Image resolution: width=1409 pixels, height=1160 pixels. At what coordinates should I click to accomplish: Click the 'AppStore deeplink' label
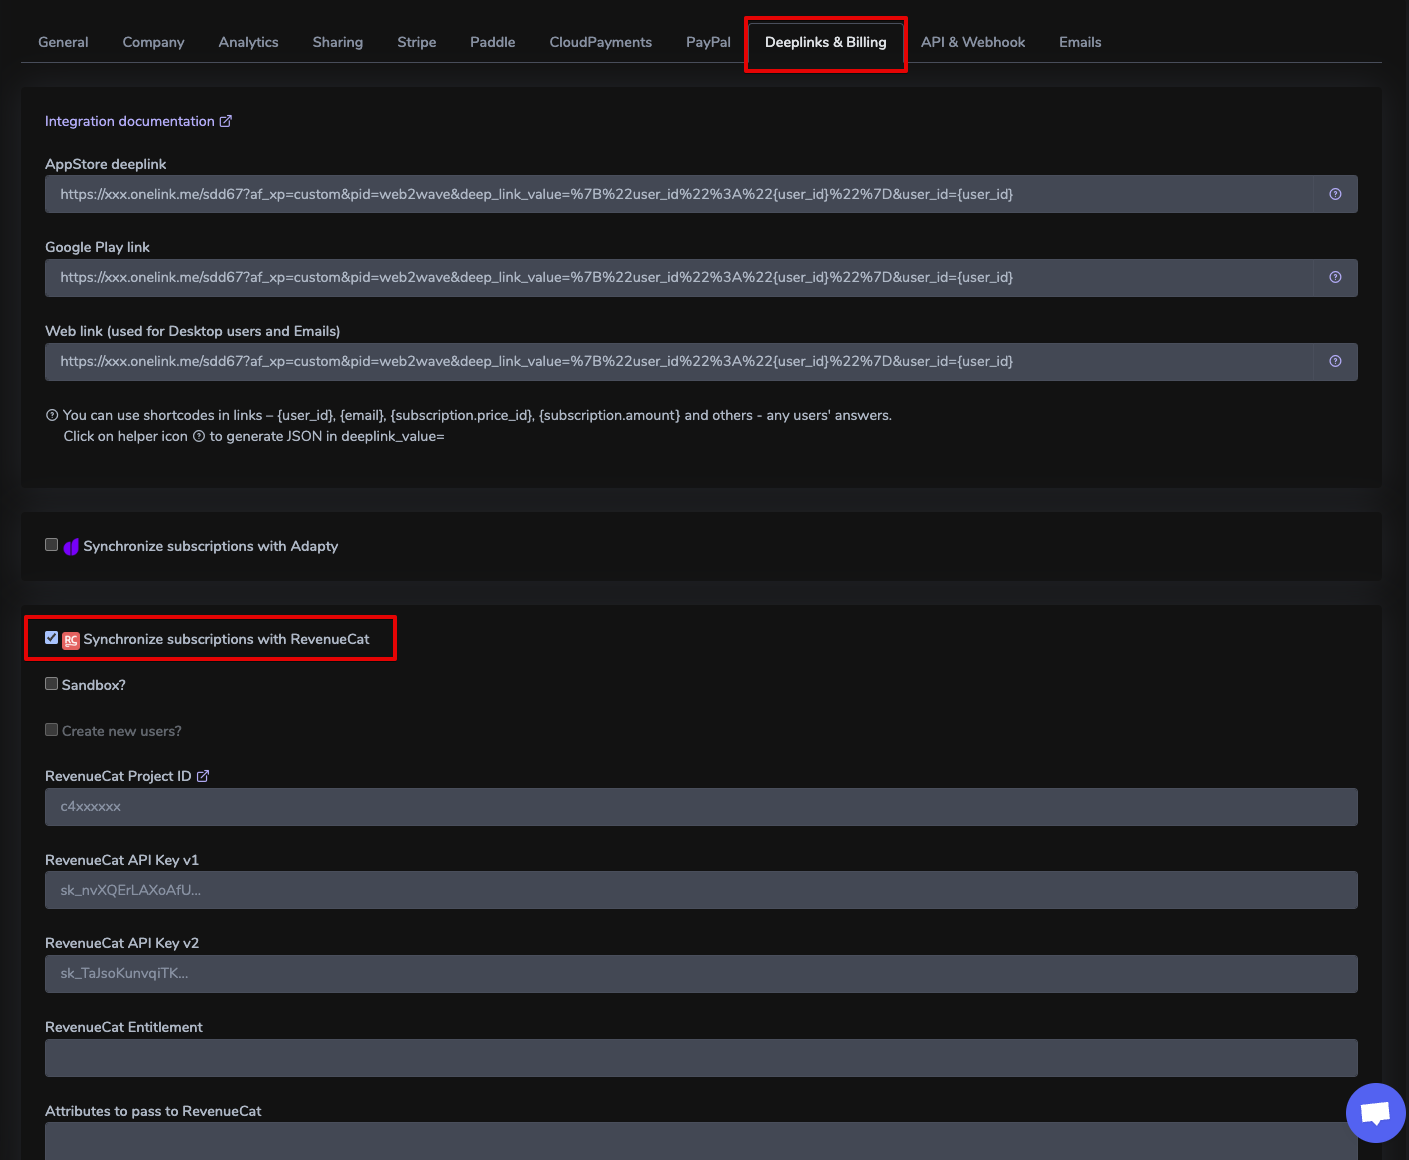[106, 164]
